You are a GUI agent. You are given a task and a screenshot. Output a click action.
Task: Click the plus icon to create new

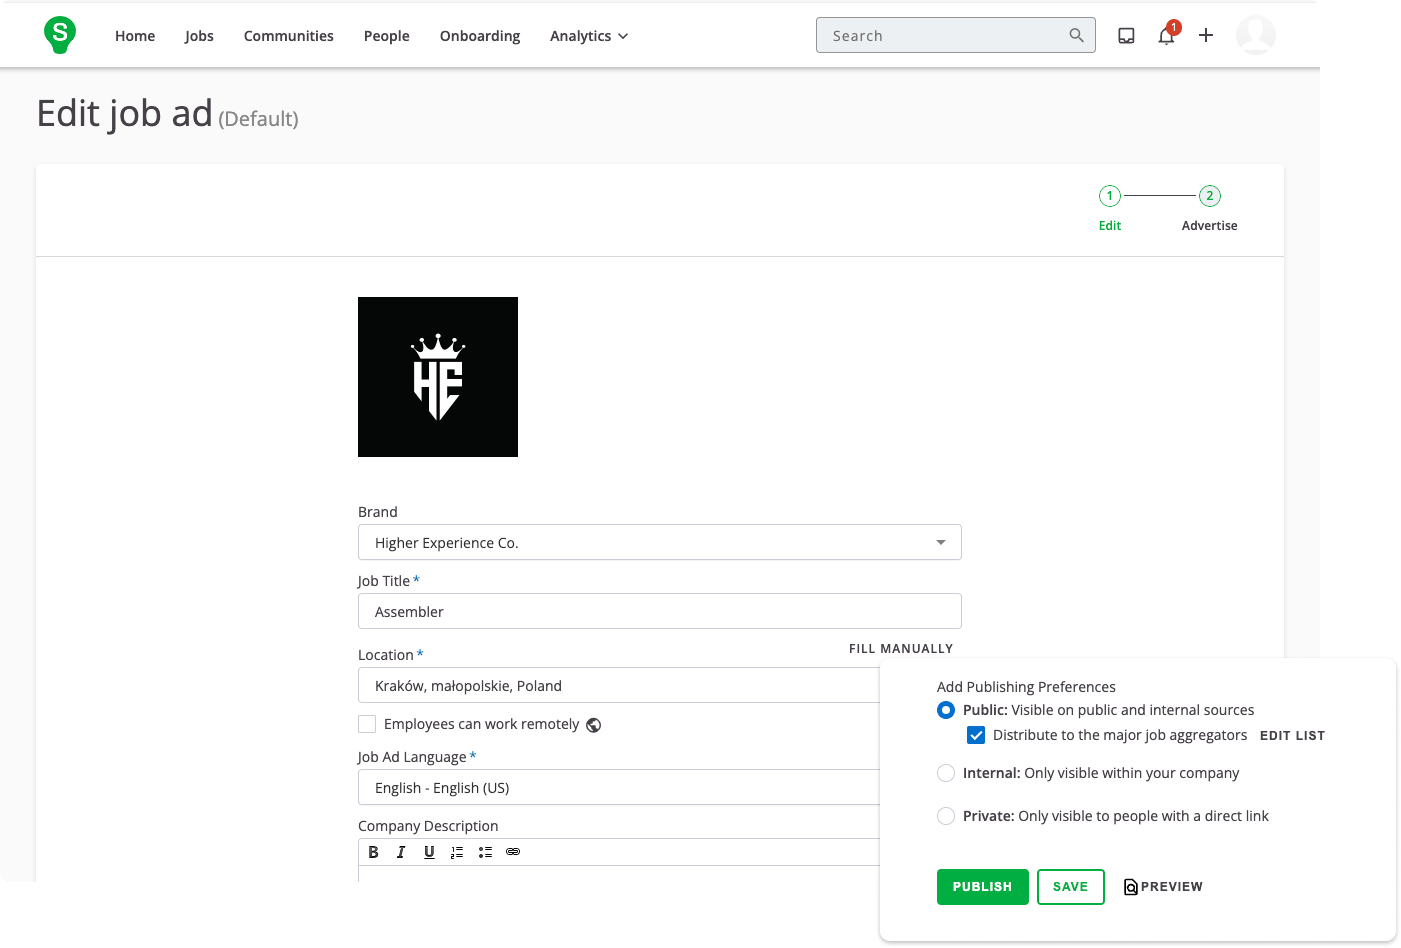click(x=1206, y=36)
